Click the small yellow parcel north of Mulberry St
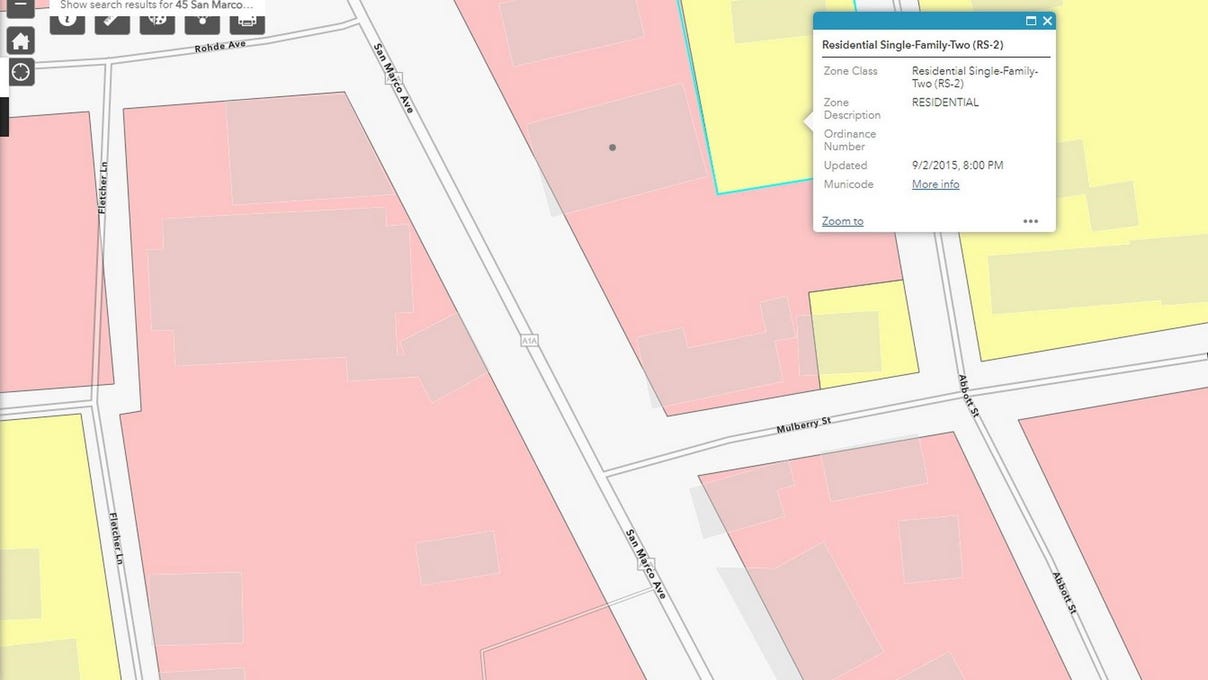This screenshot has height=680, width=1208. pyautogui.click(x=860, y=336)
